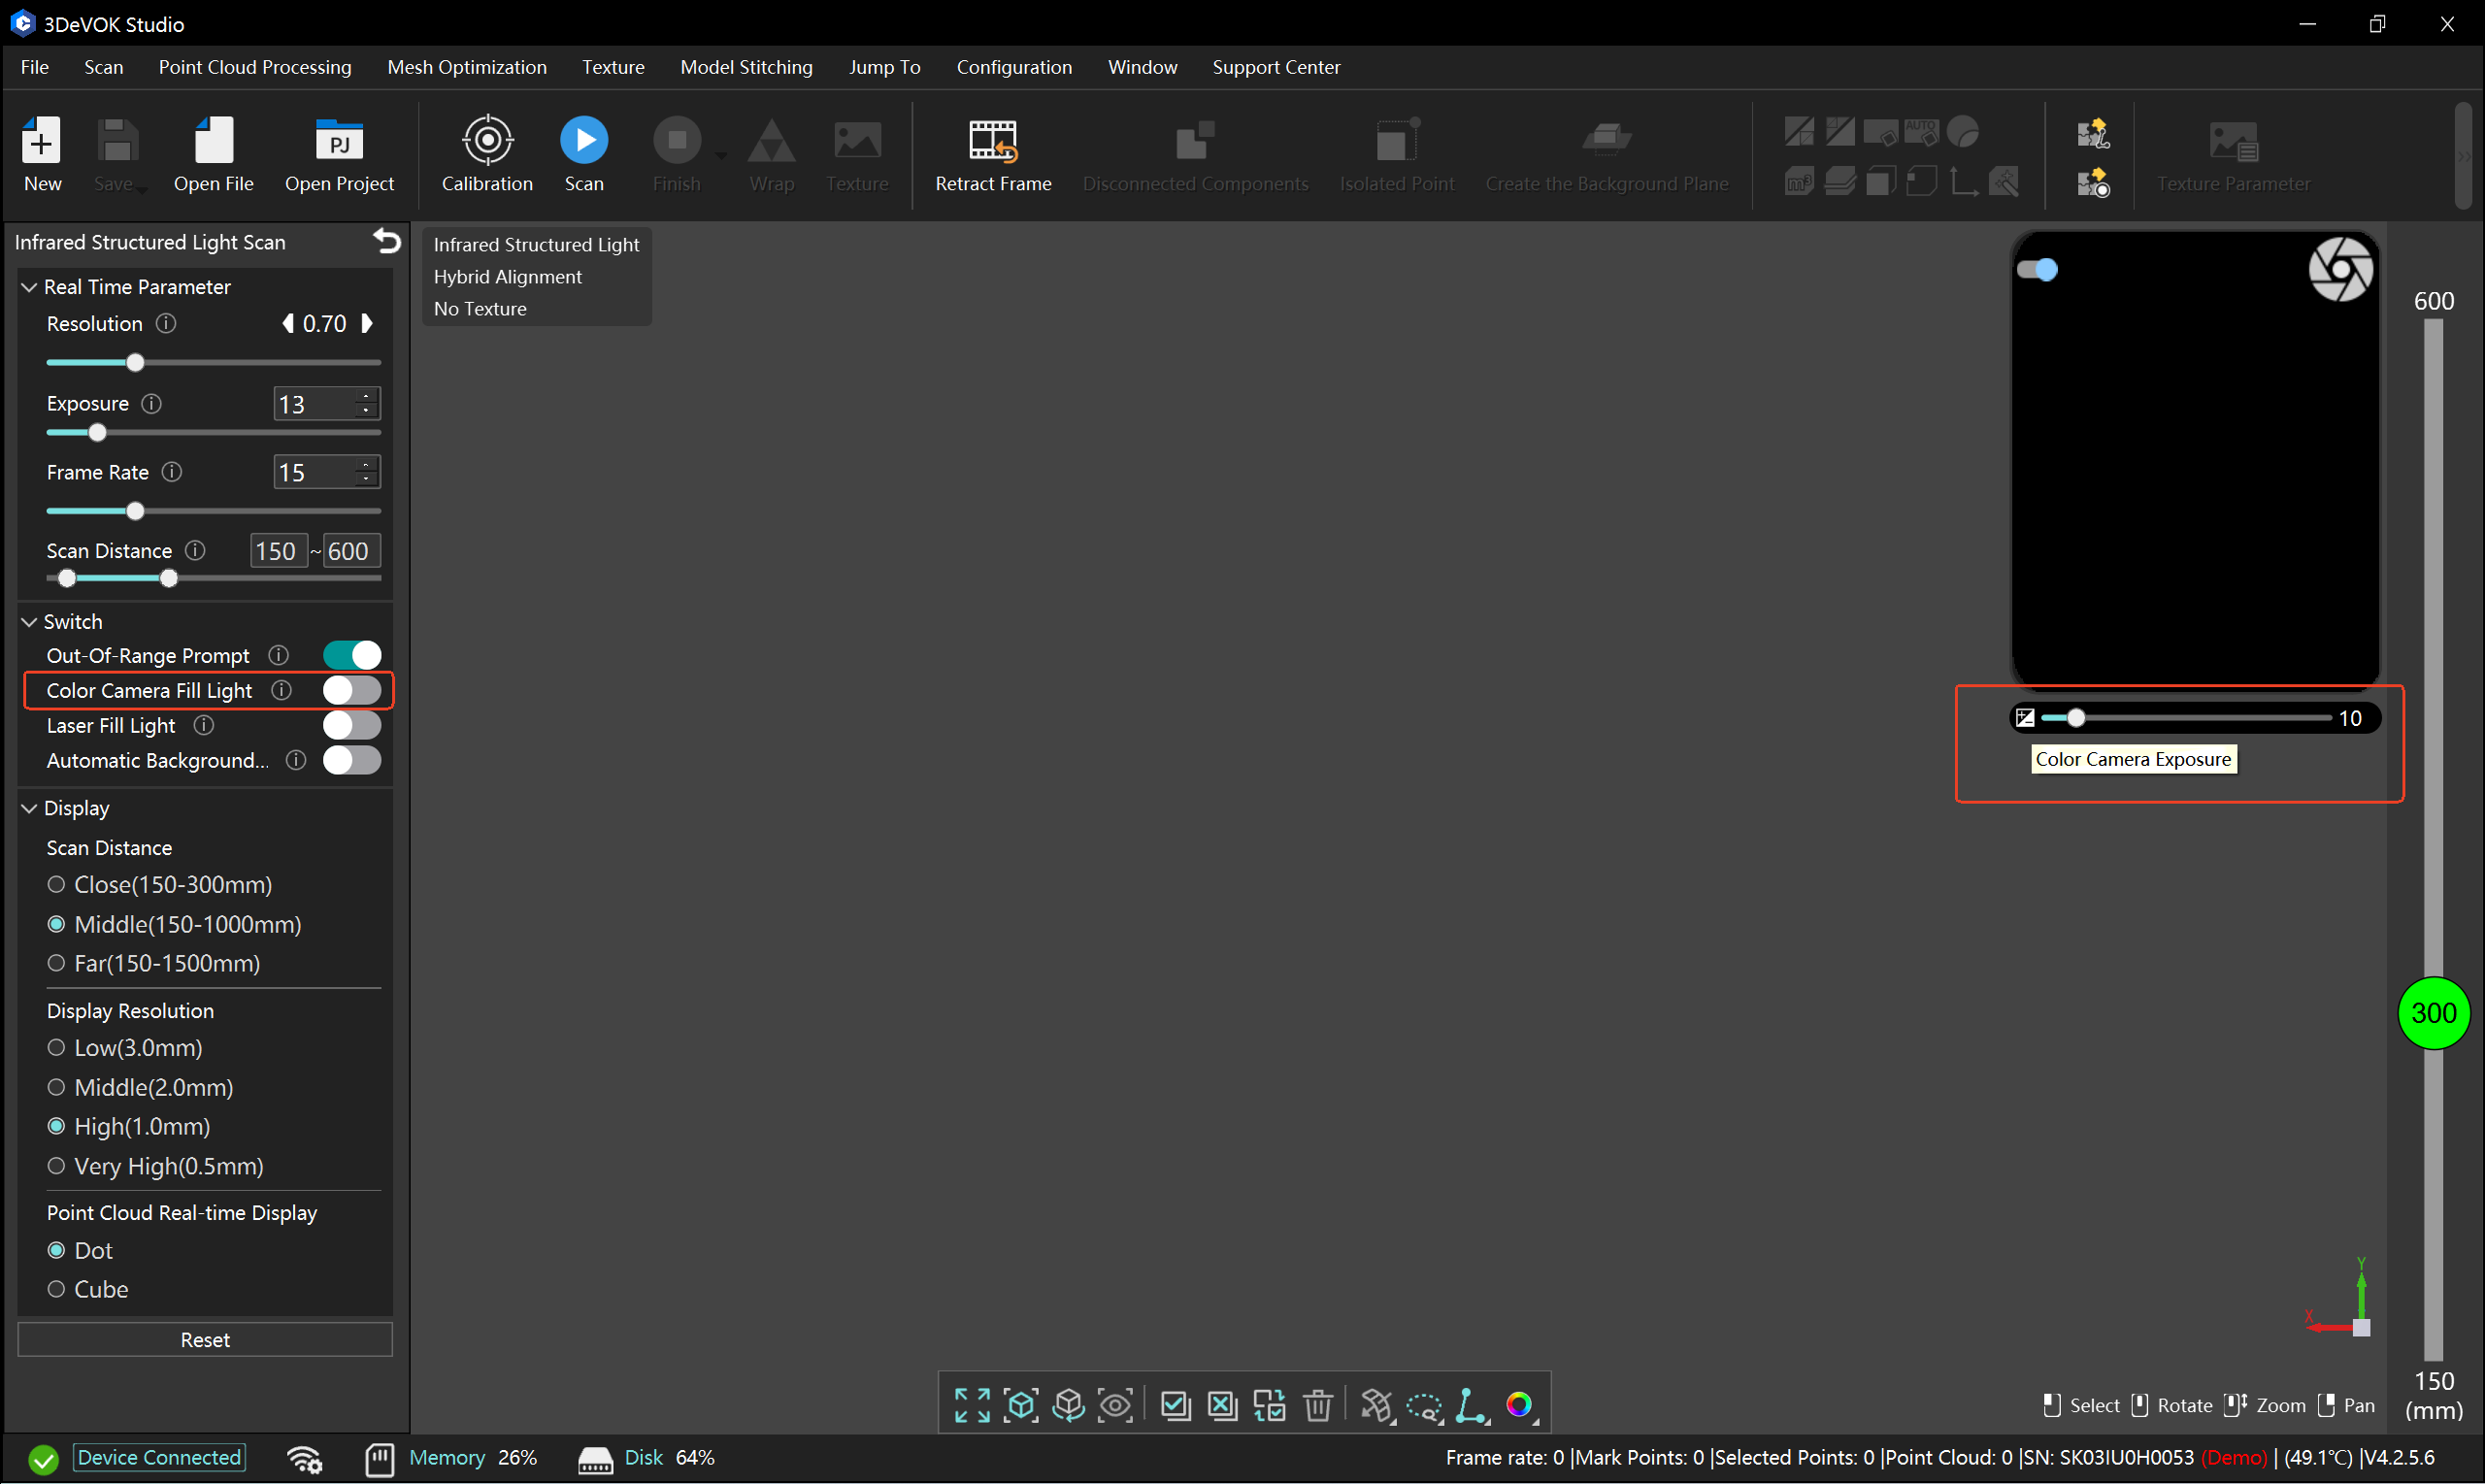Click Device Connected status label
2485x1484 pixels.
(x=159, y=1458)
